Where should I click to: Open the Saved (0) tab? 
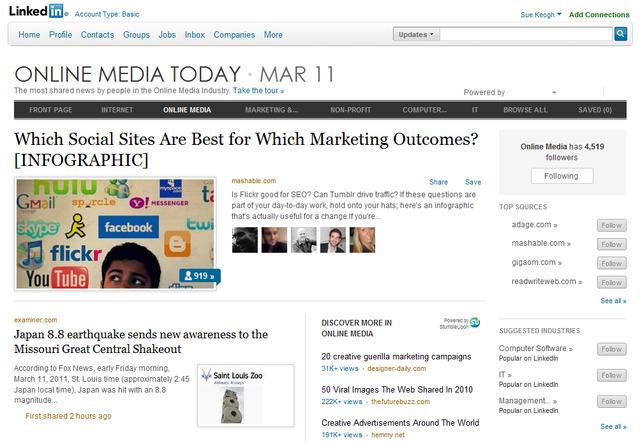pos(595,110)
